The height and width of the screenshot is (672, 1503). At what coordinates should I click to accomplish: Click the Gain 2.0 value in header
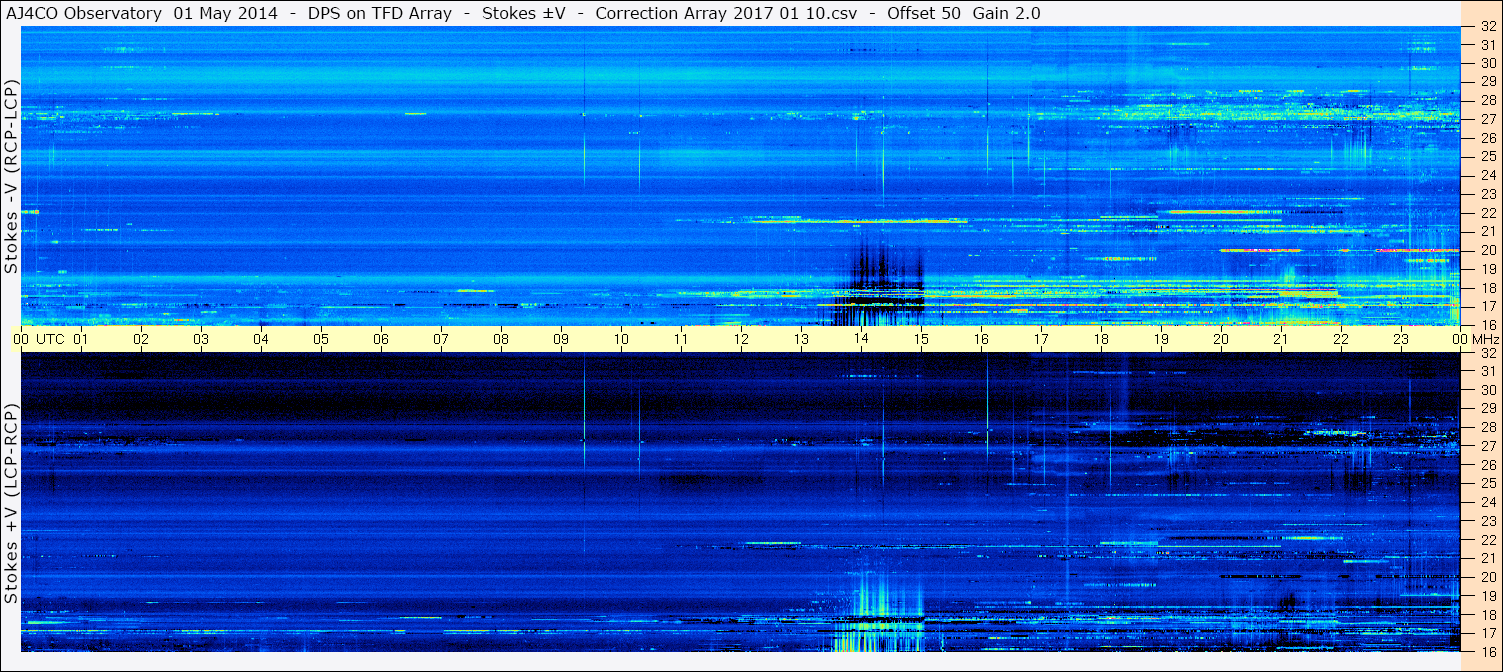point(1006,13)
